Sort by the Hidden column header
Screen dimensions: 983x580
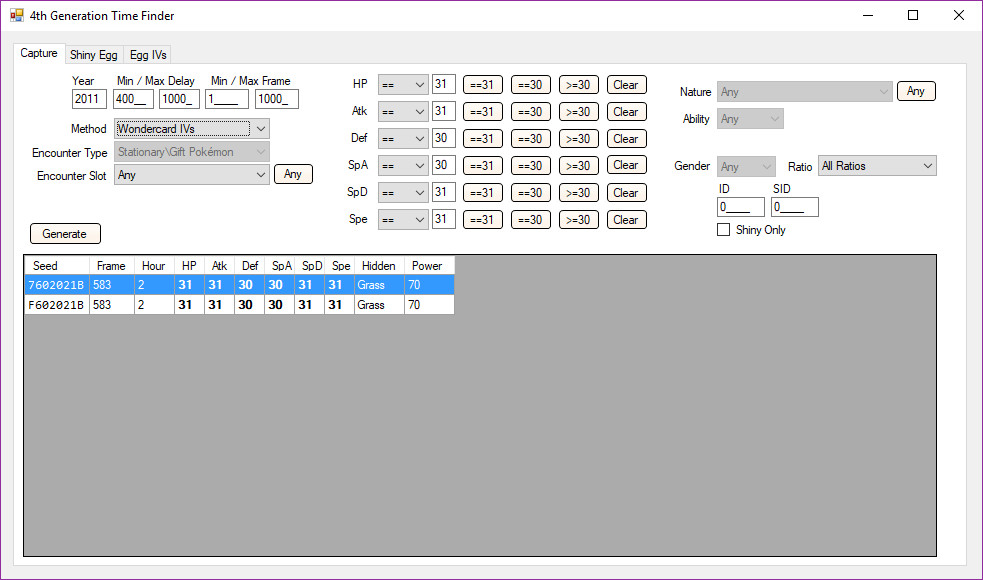tap(379, 266)
